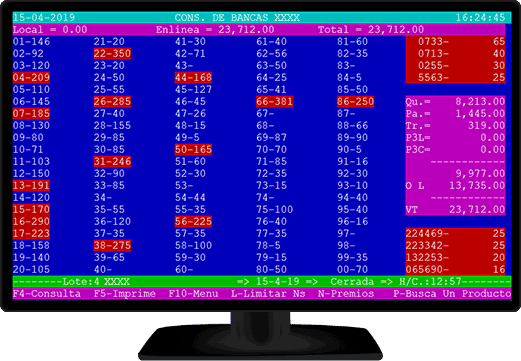Click the 28-155 entry

point(112,126)
